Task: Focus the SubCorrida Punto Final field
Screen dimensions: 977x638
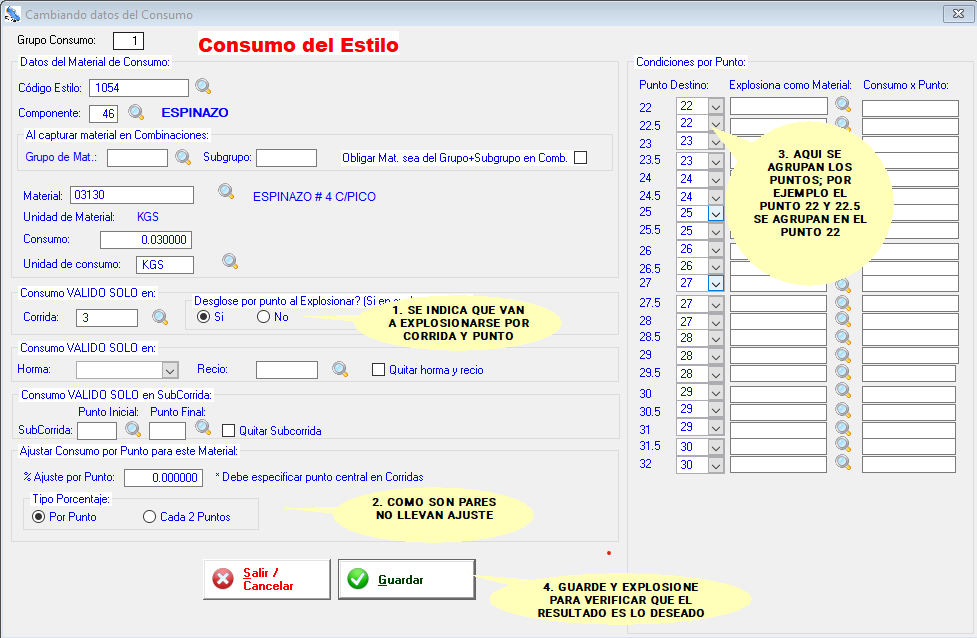Action: (x=168, y=431)
